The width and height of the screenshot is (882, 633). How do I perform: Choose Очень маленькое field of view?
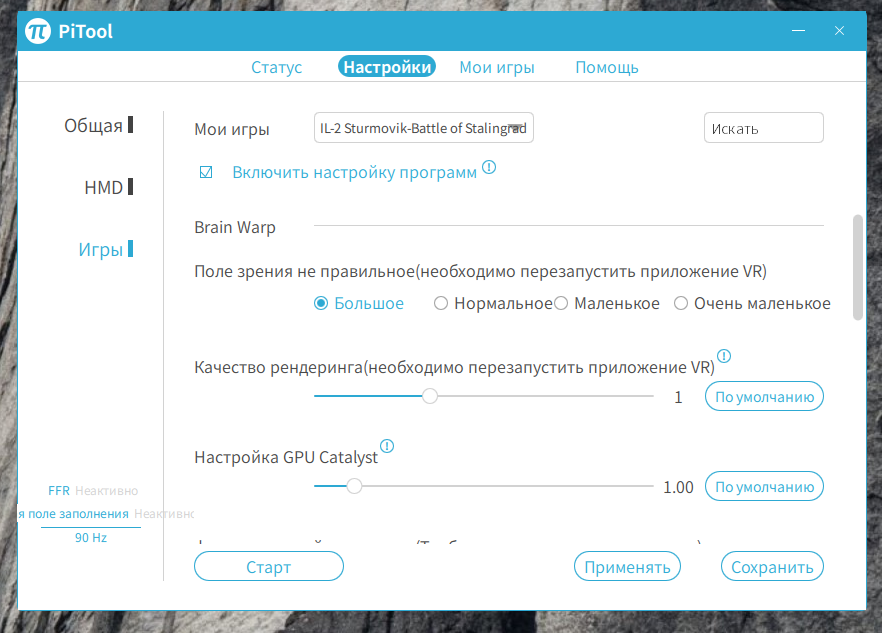pyautogui.click(x=680, y=302)
